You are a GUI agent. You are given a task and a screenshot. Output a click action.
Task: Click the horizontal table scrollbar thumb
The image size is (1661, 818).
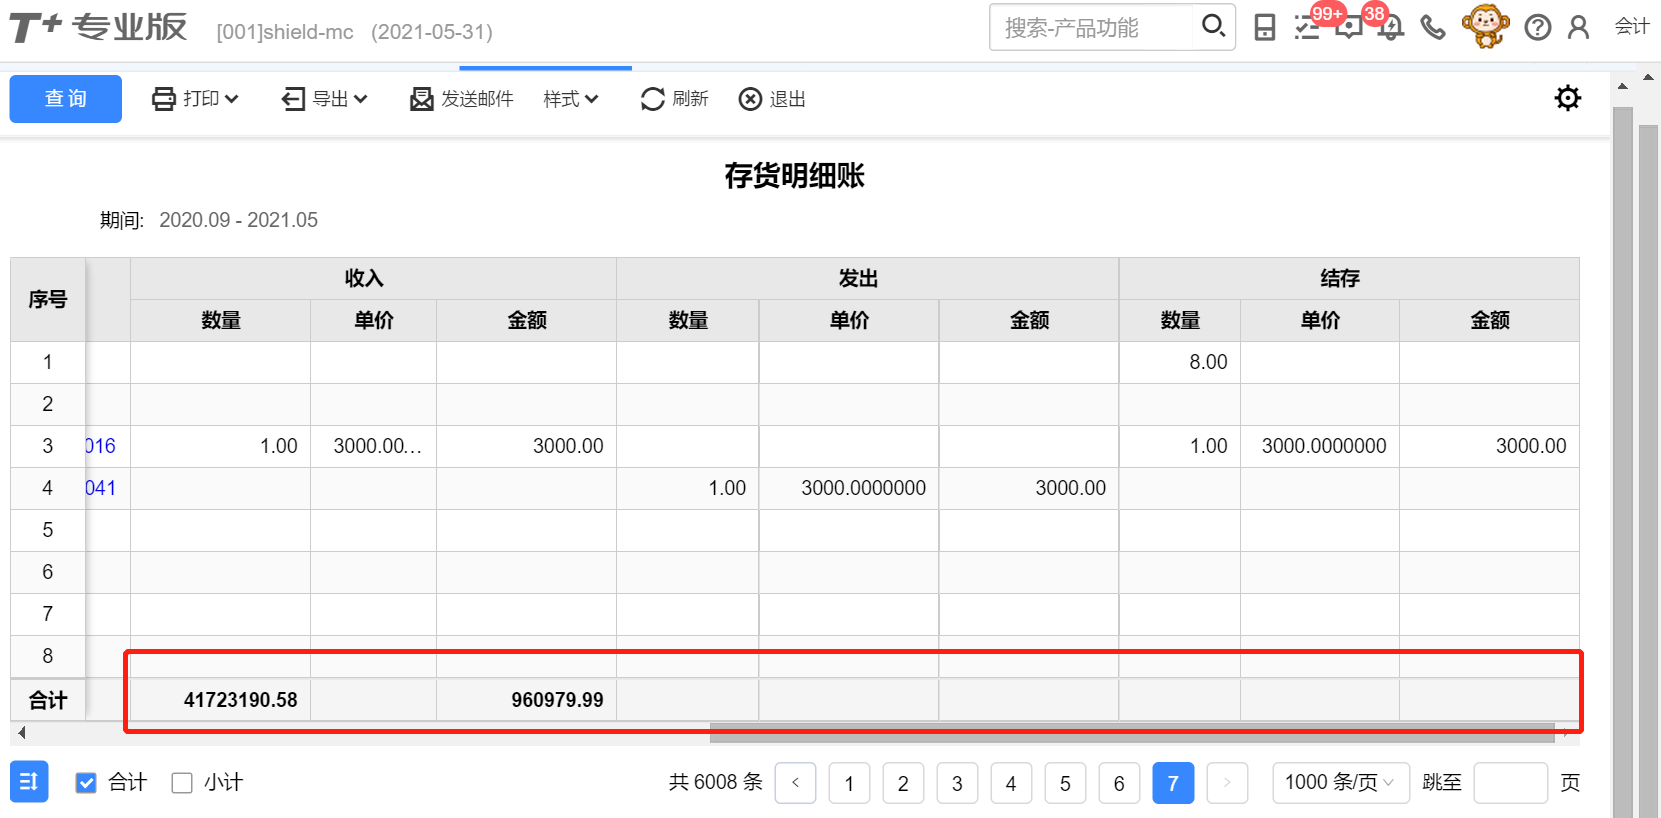(x=1132, y=733)
